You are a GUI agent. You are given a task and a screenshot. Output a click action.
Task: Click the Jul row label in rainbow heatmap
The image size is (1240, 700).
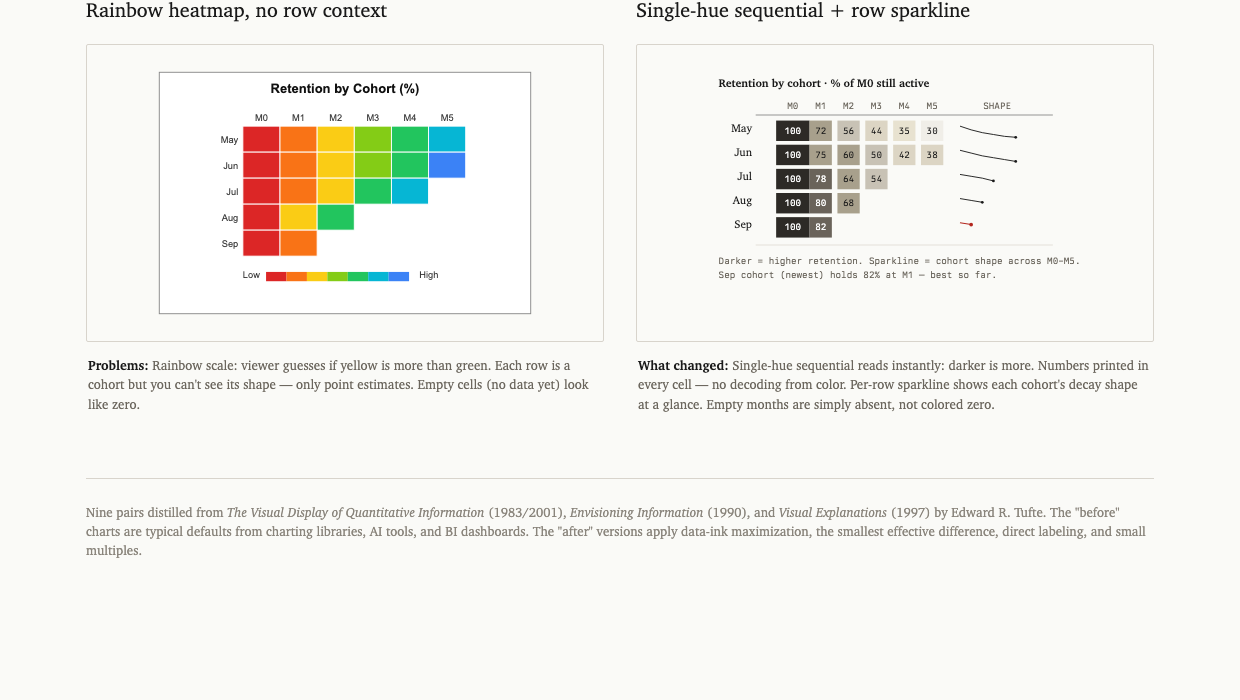232,191
